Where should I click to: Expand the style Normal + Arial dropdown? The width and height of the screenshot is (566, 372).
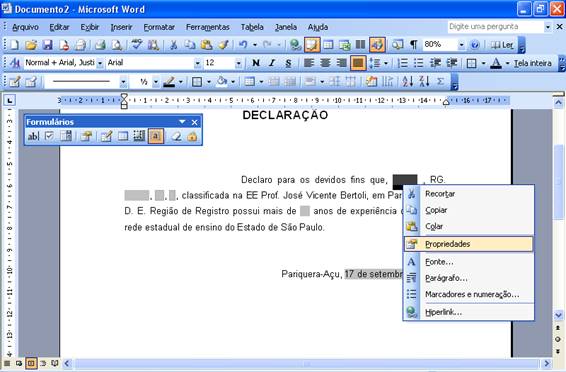(100, 63)
